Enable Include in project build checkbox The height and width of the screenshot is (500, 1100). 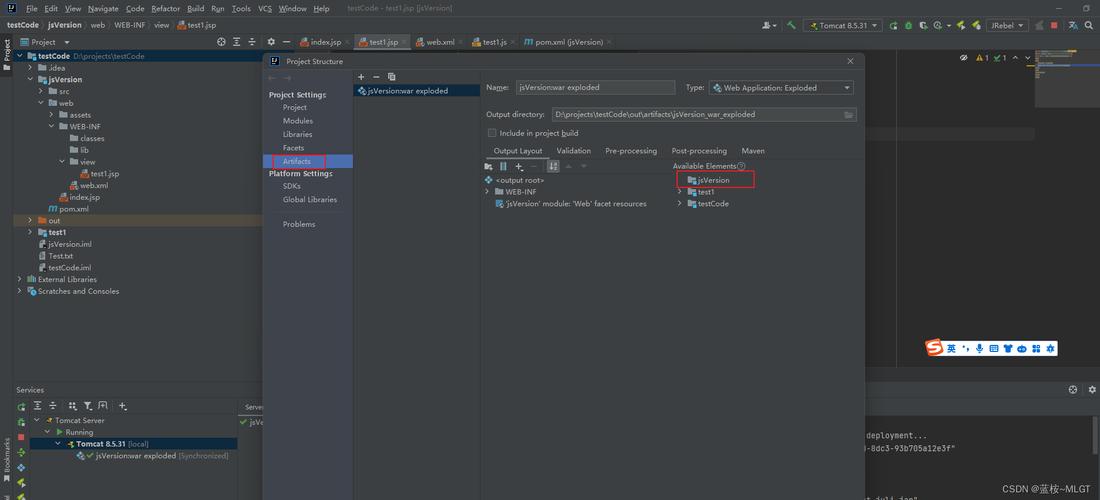point(492,133)
